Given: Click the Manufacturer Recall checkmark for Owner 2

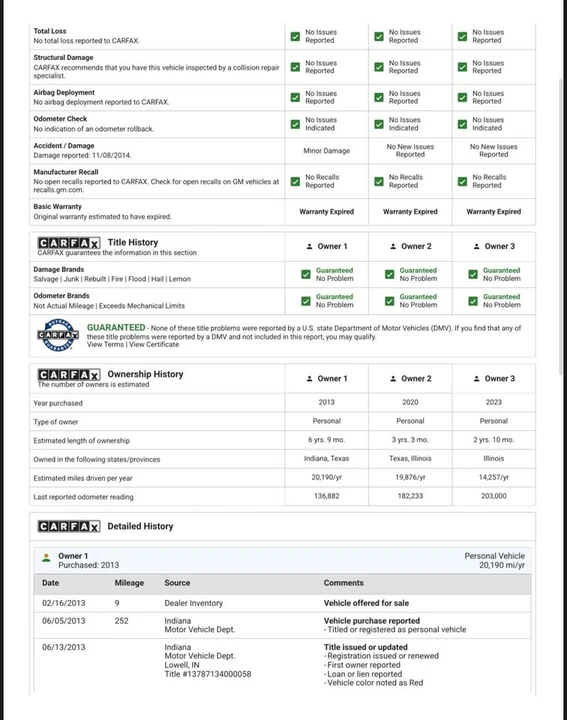Looking at the screenshot, I should click(x=379, y=181).
